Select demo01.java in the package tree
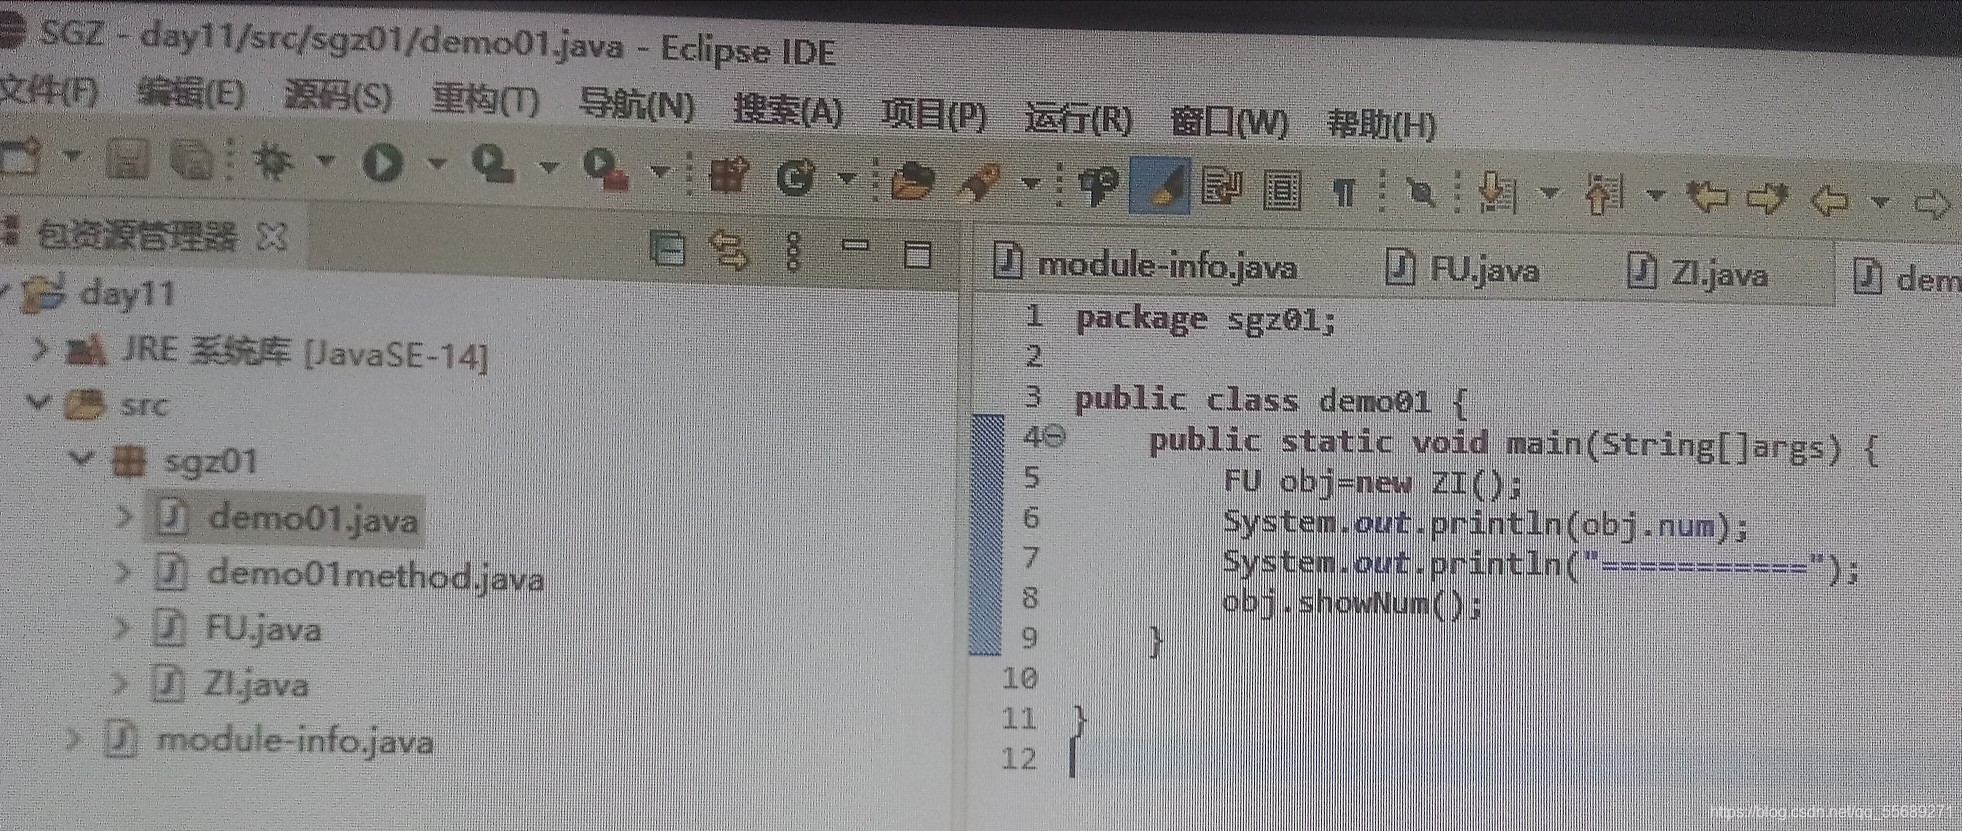This screenshot has width=1962, height=831. coord(287,518)
